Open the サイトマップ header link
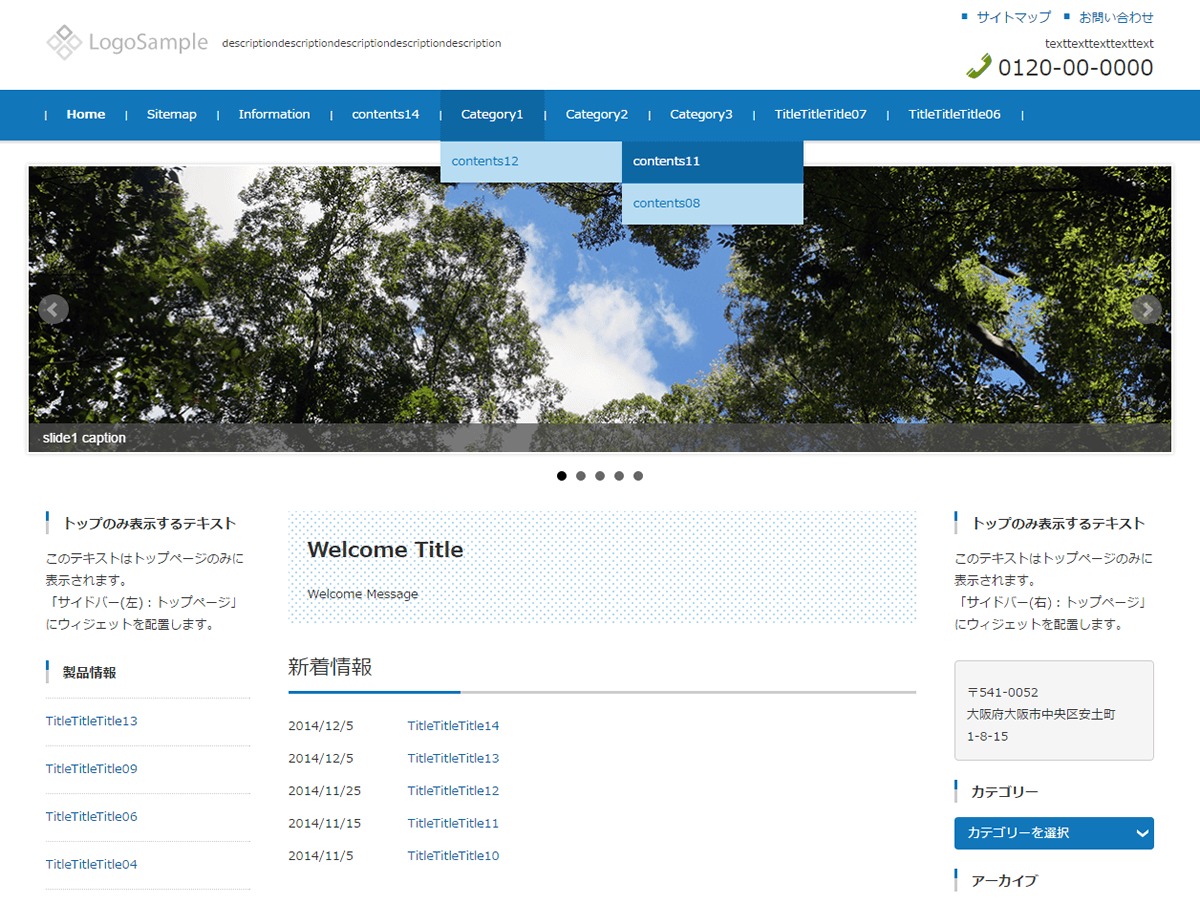1200x900 pixels. pos(1013,17)
